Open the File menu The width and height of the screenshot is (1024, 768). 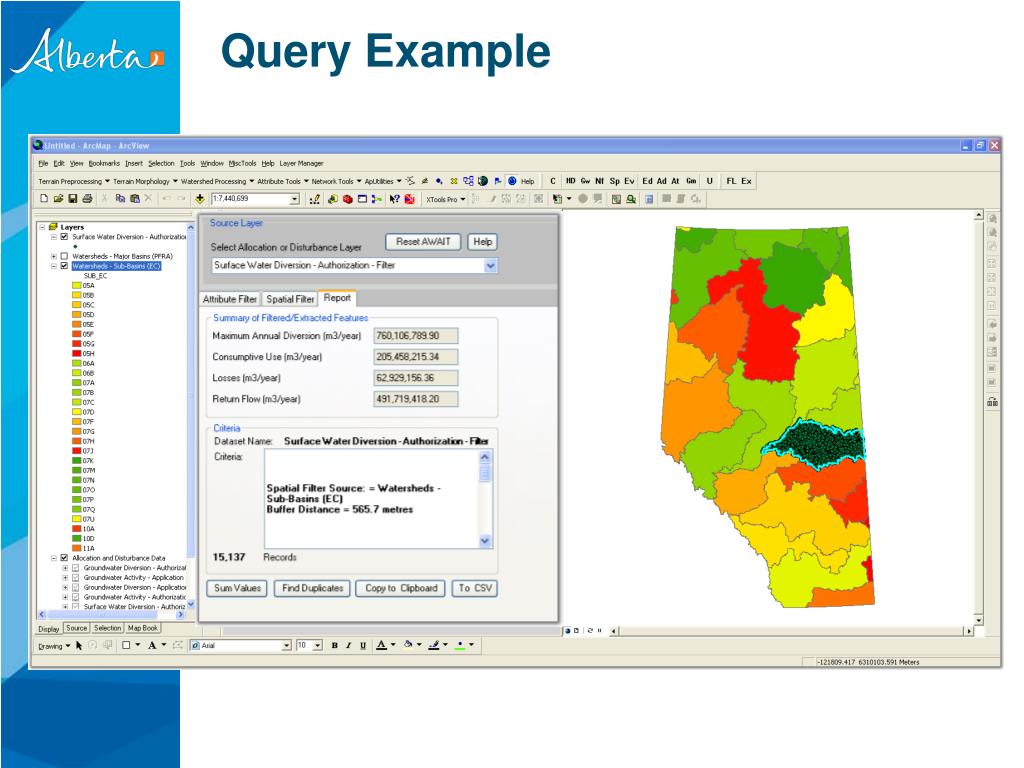coord(43,163)
